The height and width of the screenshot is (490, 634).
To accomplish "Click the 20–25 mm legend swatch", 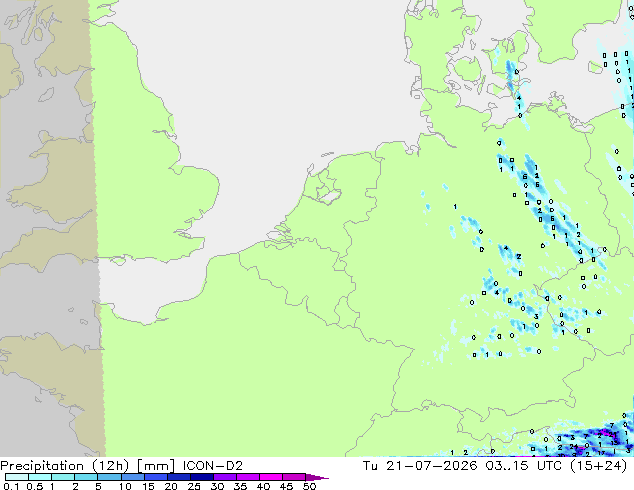I will pyautogui.click(x=178, y=477).
